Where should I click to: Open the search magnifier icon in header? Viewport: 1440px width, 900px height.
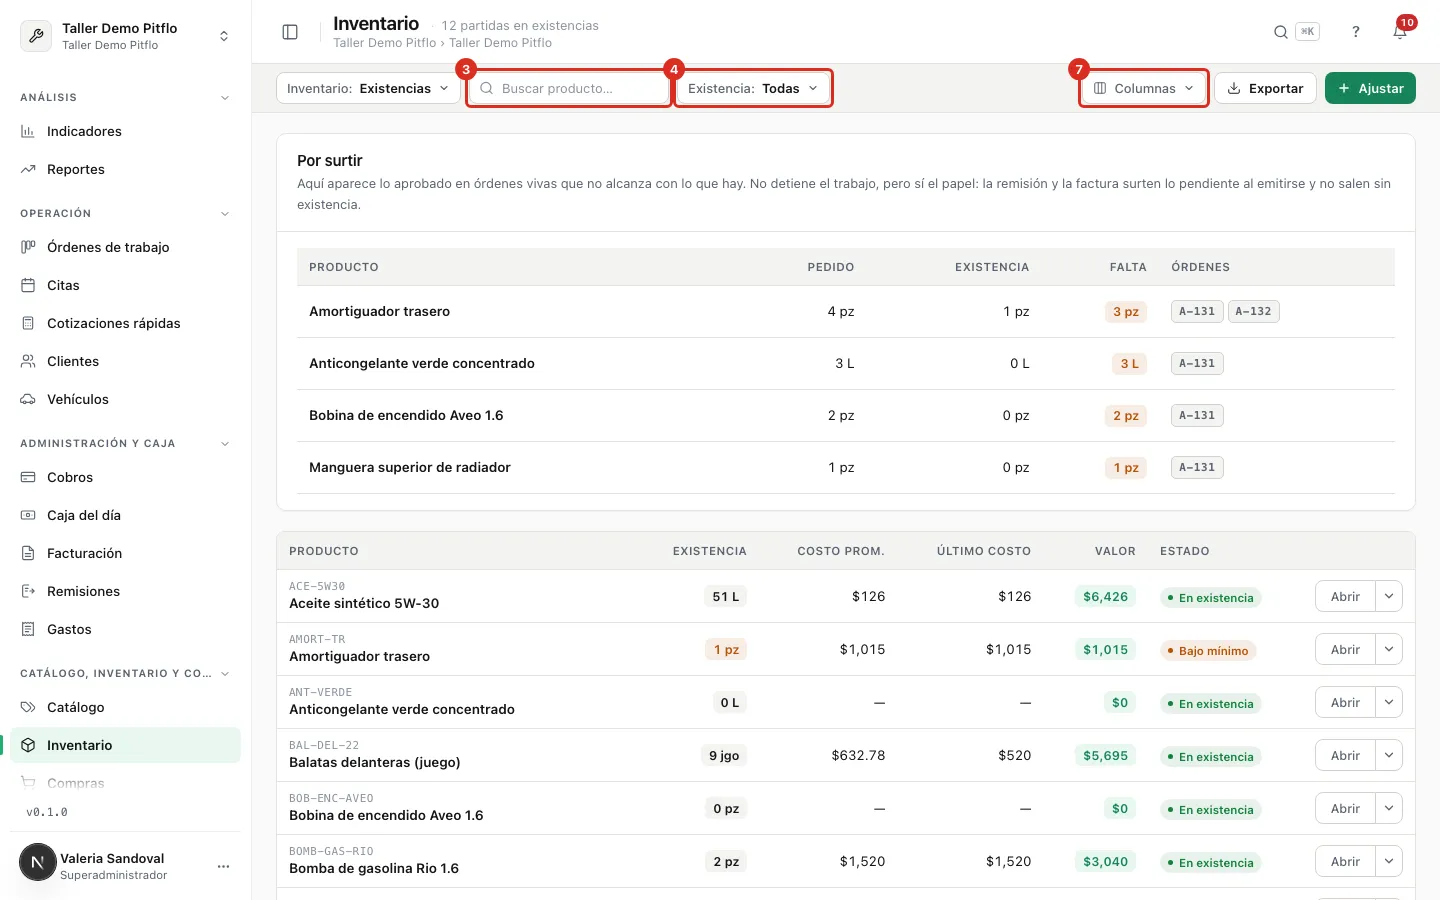[x=1280, y=32]
